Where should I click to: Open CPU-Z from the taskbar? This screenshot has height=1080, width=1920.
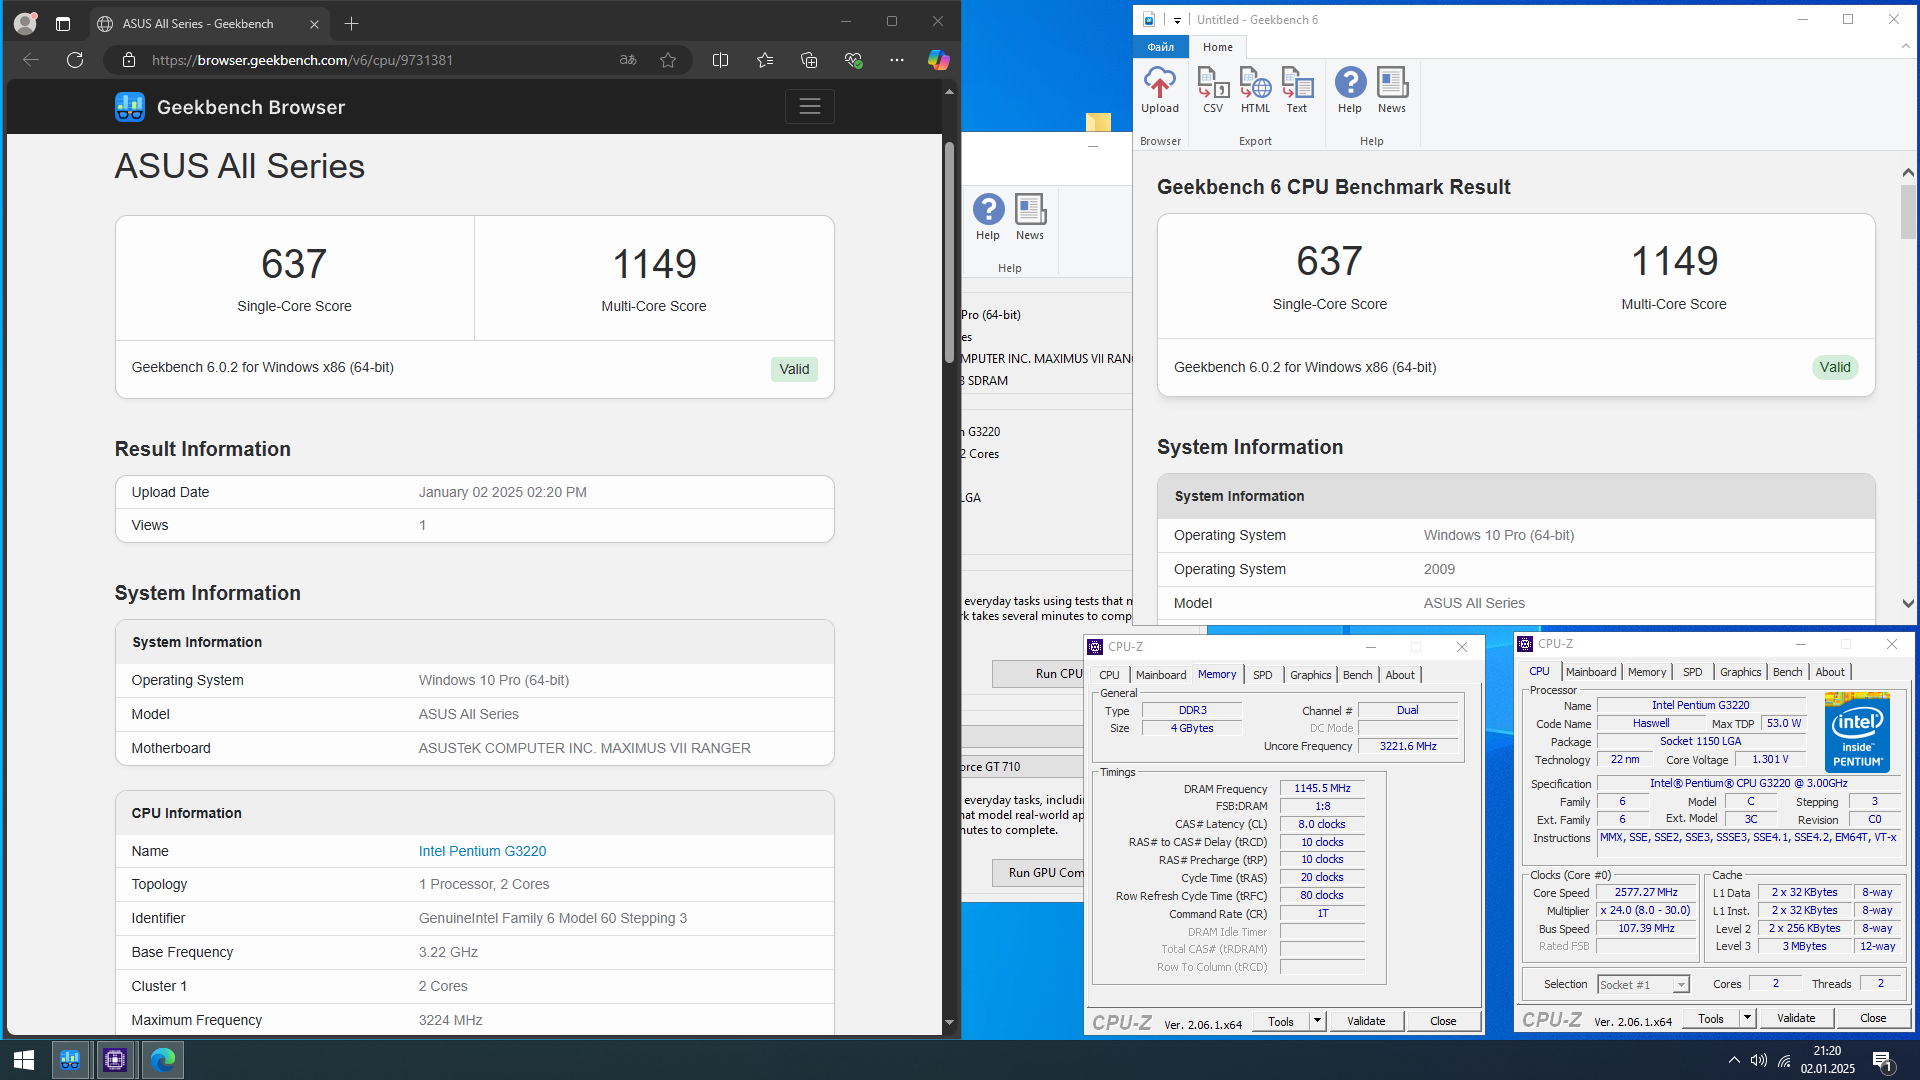tap(115, 1059)
